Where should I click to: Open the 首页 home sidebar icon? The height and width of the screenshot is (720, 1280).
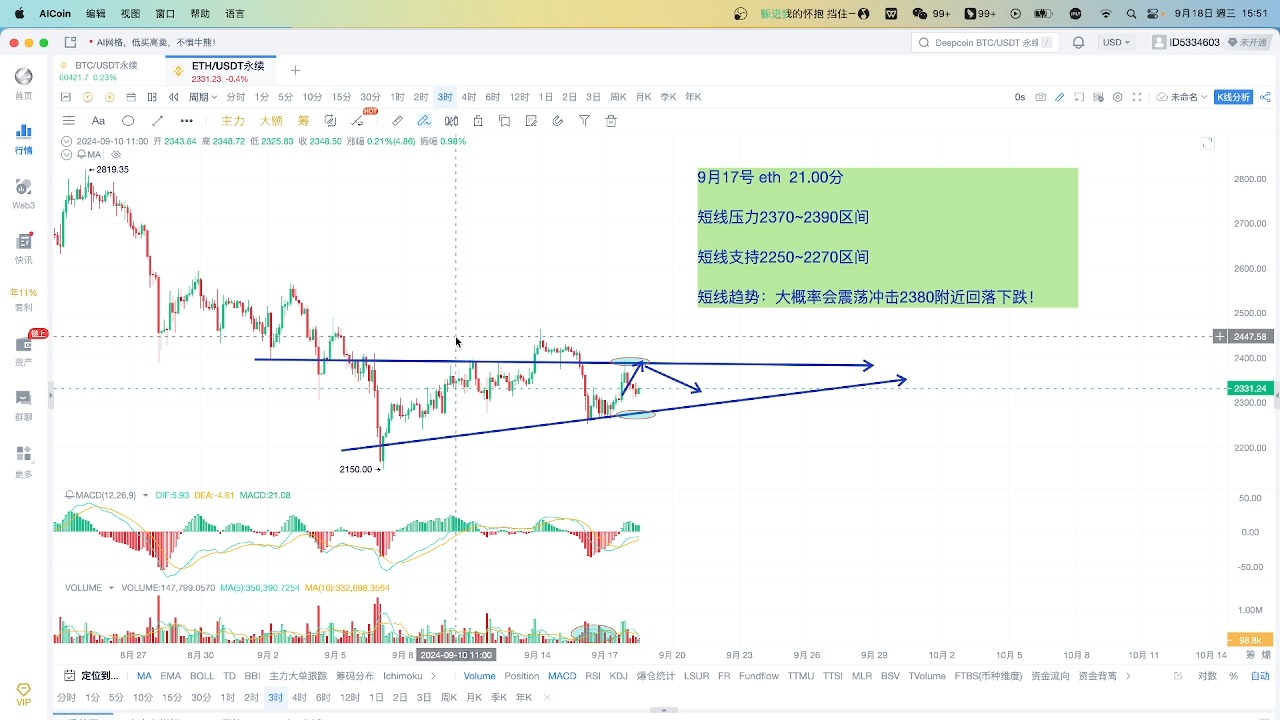23,83
